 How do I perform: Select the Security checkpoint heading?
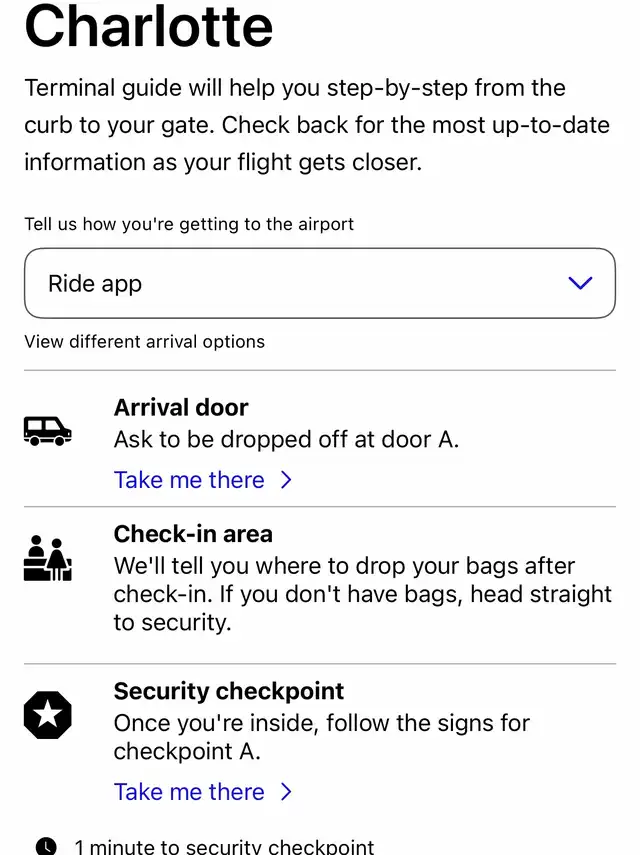[x=228, y=691]
